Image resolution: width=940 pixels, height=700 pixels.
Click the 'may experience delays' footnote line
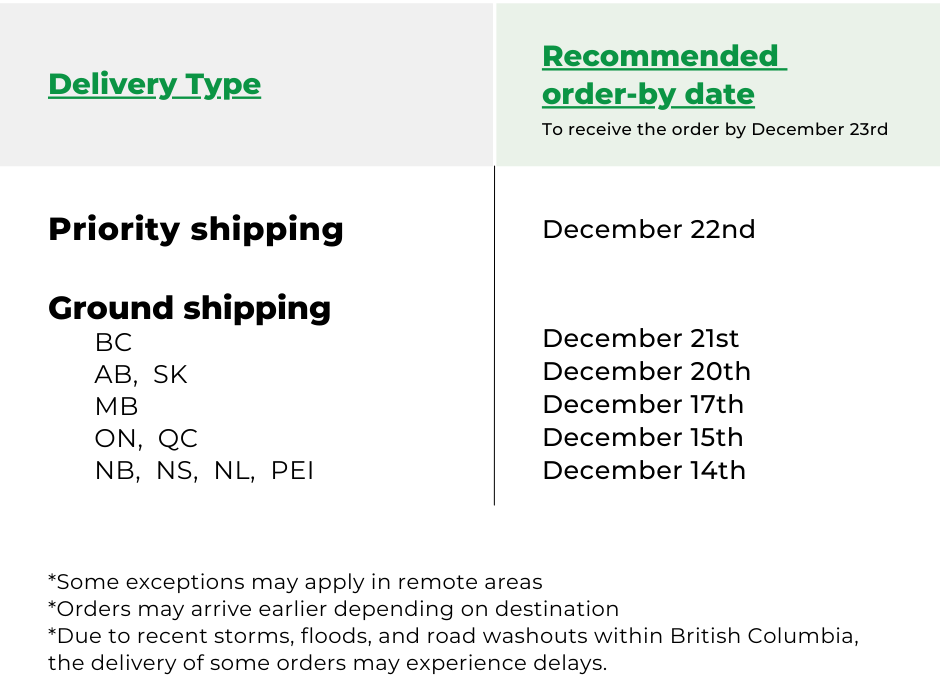pos(327,662)
